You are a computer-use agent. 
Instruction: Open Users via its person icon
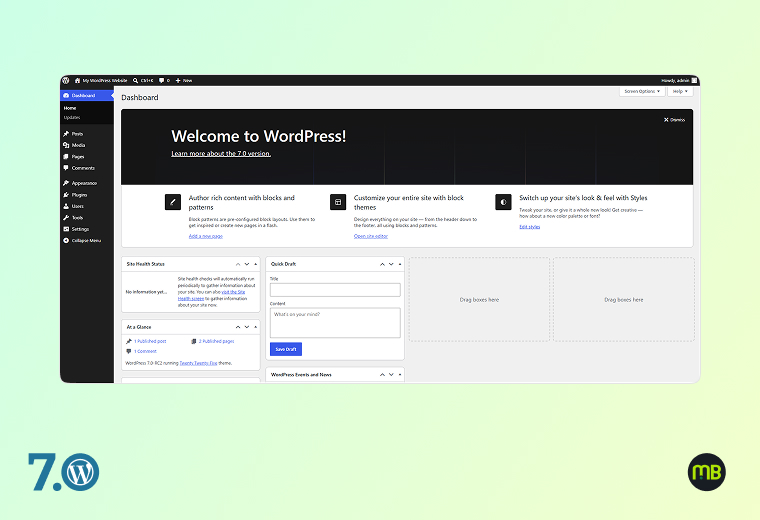(66, 206)
